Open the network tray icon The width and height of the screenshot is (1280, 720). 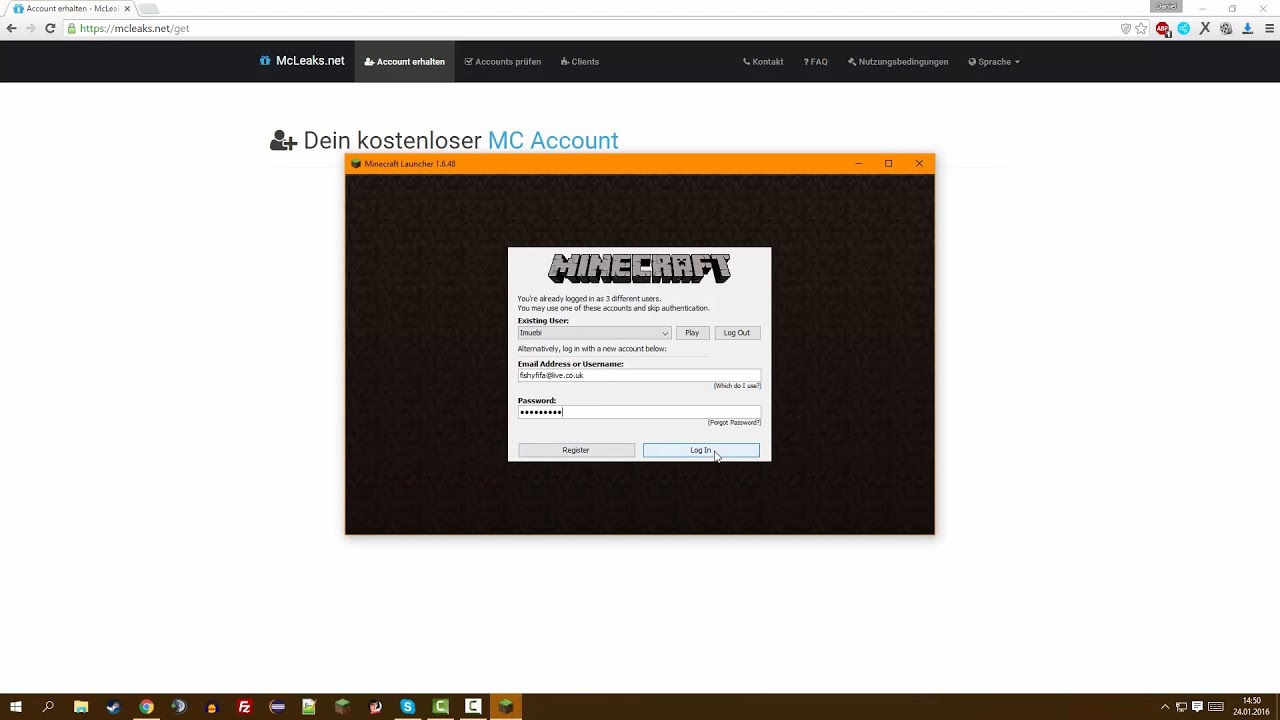(1181, 707)
